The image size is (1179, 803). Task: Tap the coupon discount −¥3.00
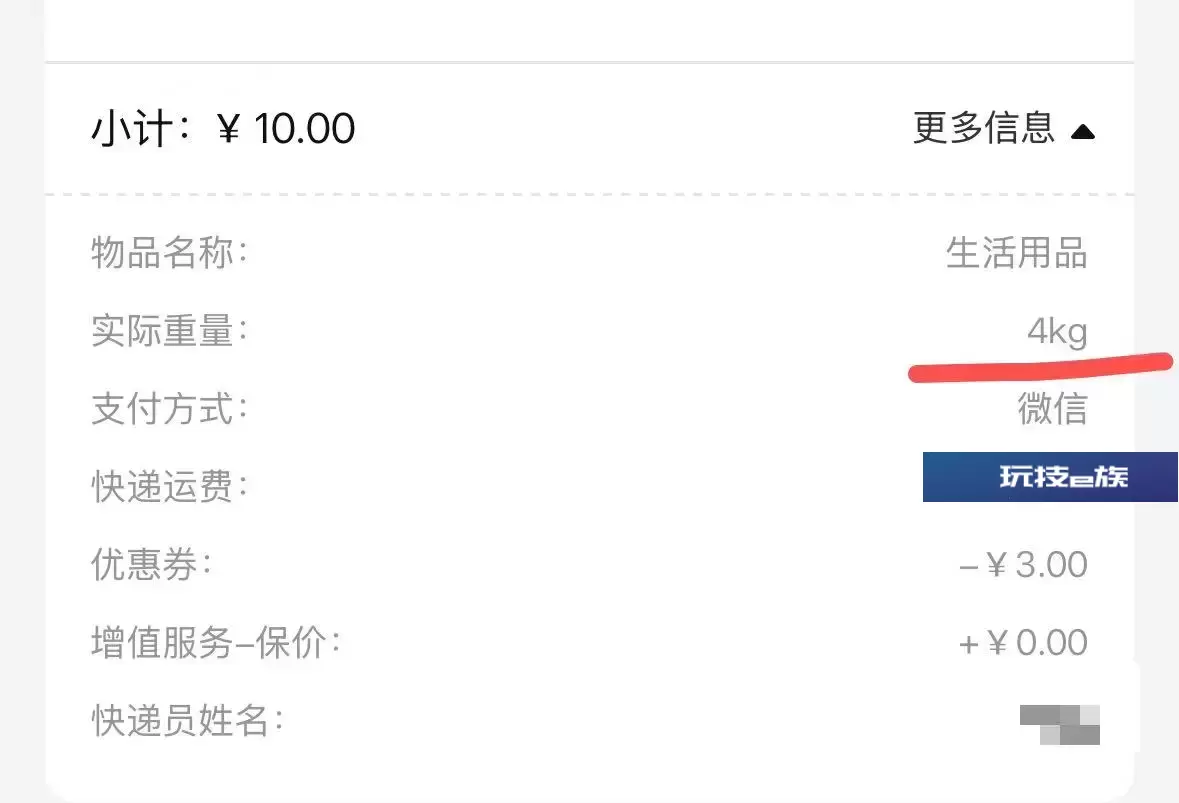pos(1023,565)
